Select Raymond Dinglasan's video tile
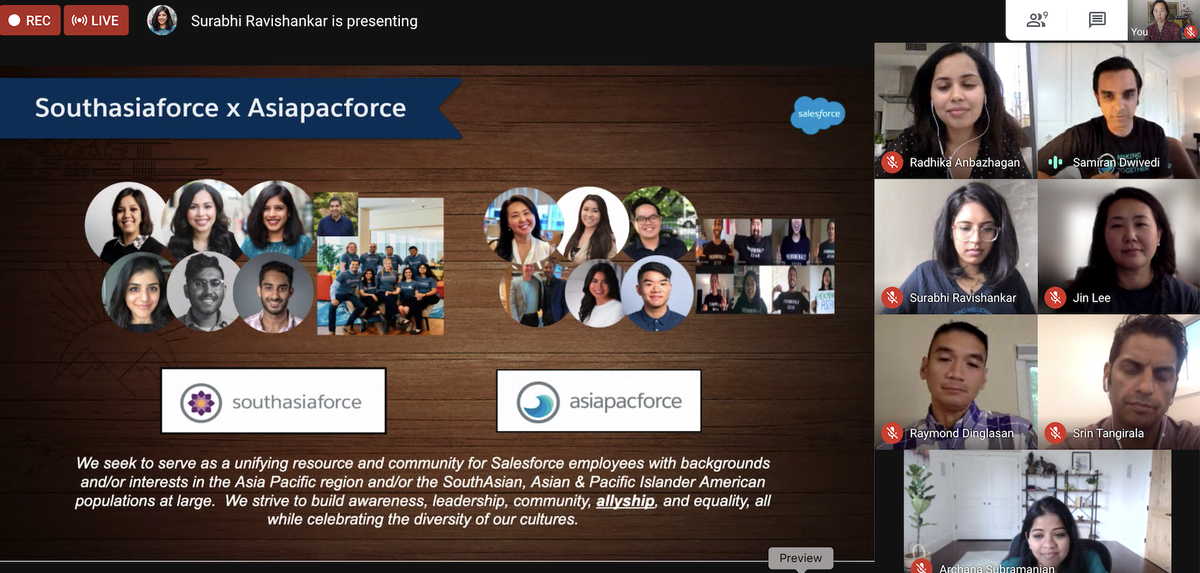This screenshot has width=1200, height=573. pyautogui.click(x=955, y=382)
